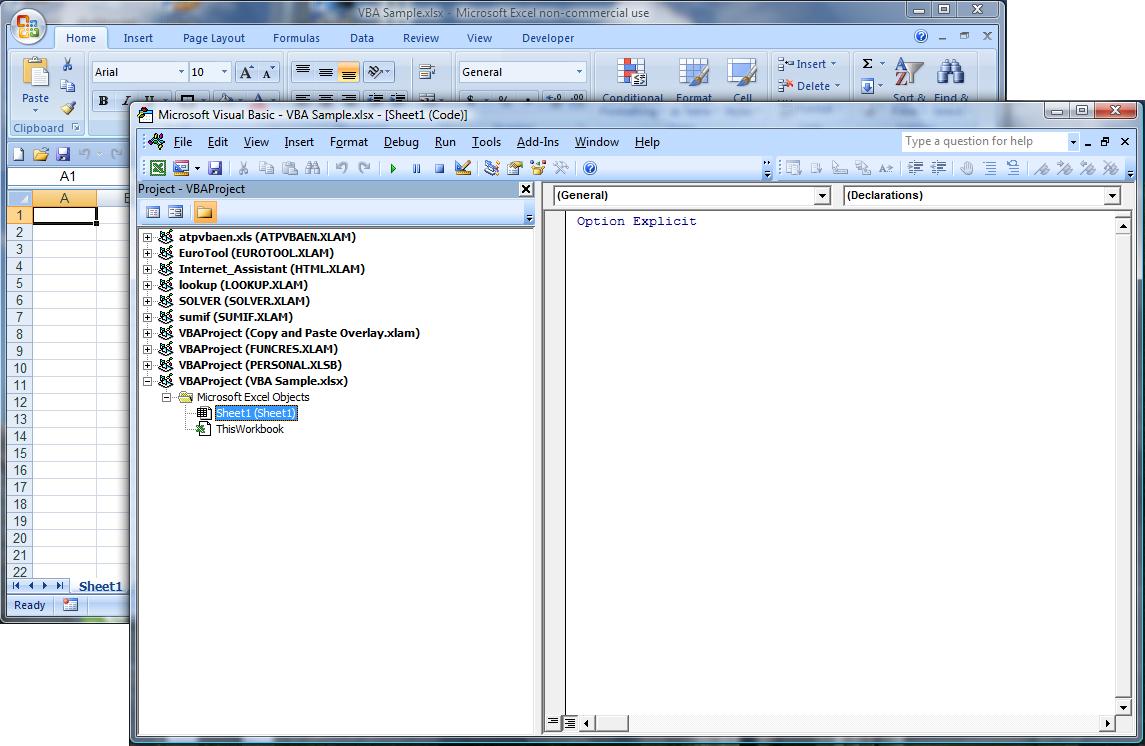This screenshot has height=746, width=1145.
Task: Click the Type a question for help box
Action: 983,141
